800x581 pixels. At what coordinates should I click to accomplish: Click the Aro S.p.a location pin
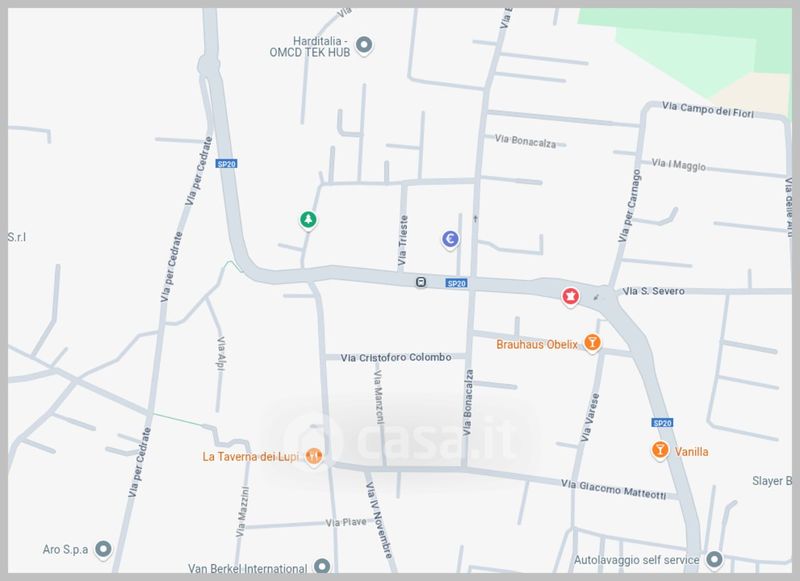[x=102, y=549]
